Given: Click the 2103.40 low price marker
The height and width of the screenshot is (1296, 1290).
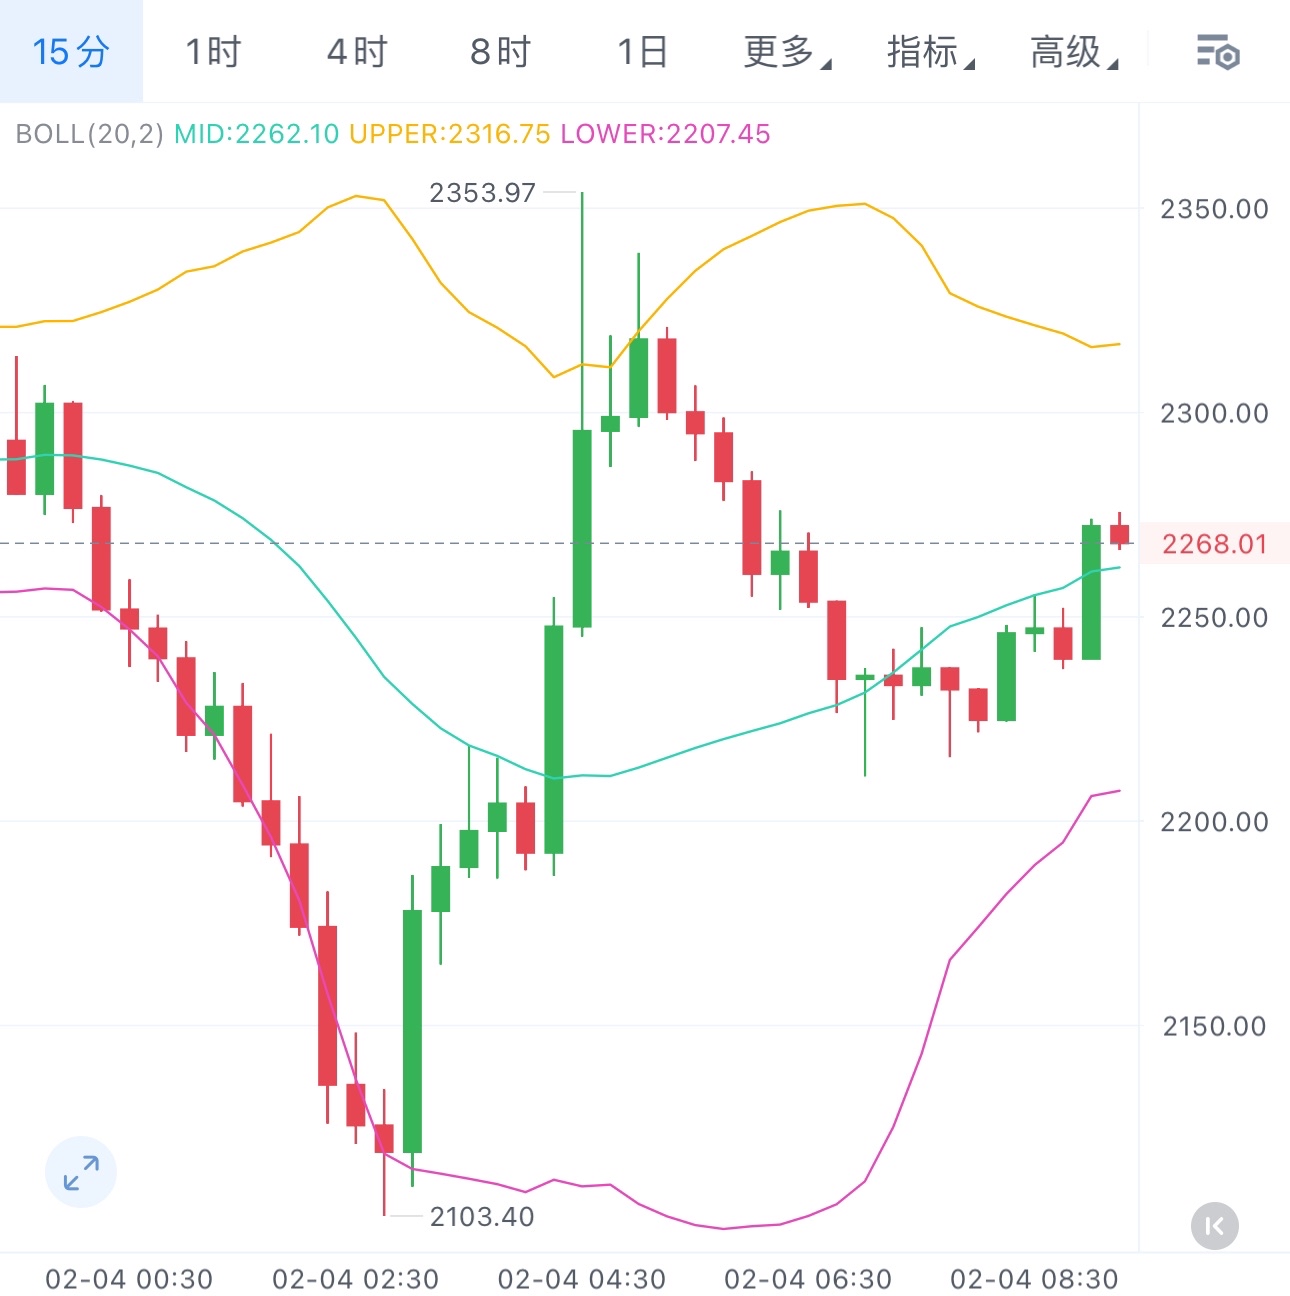Looking at the screenshot, I should 482,1216.
